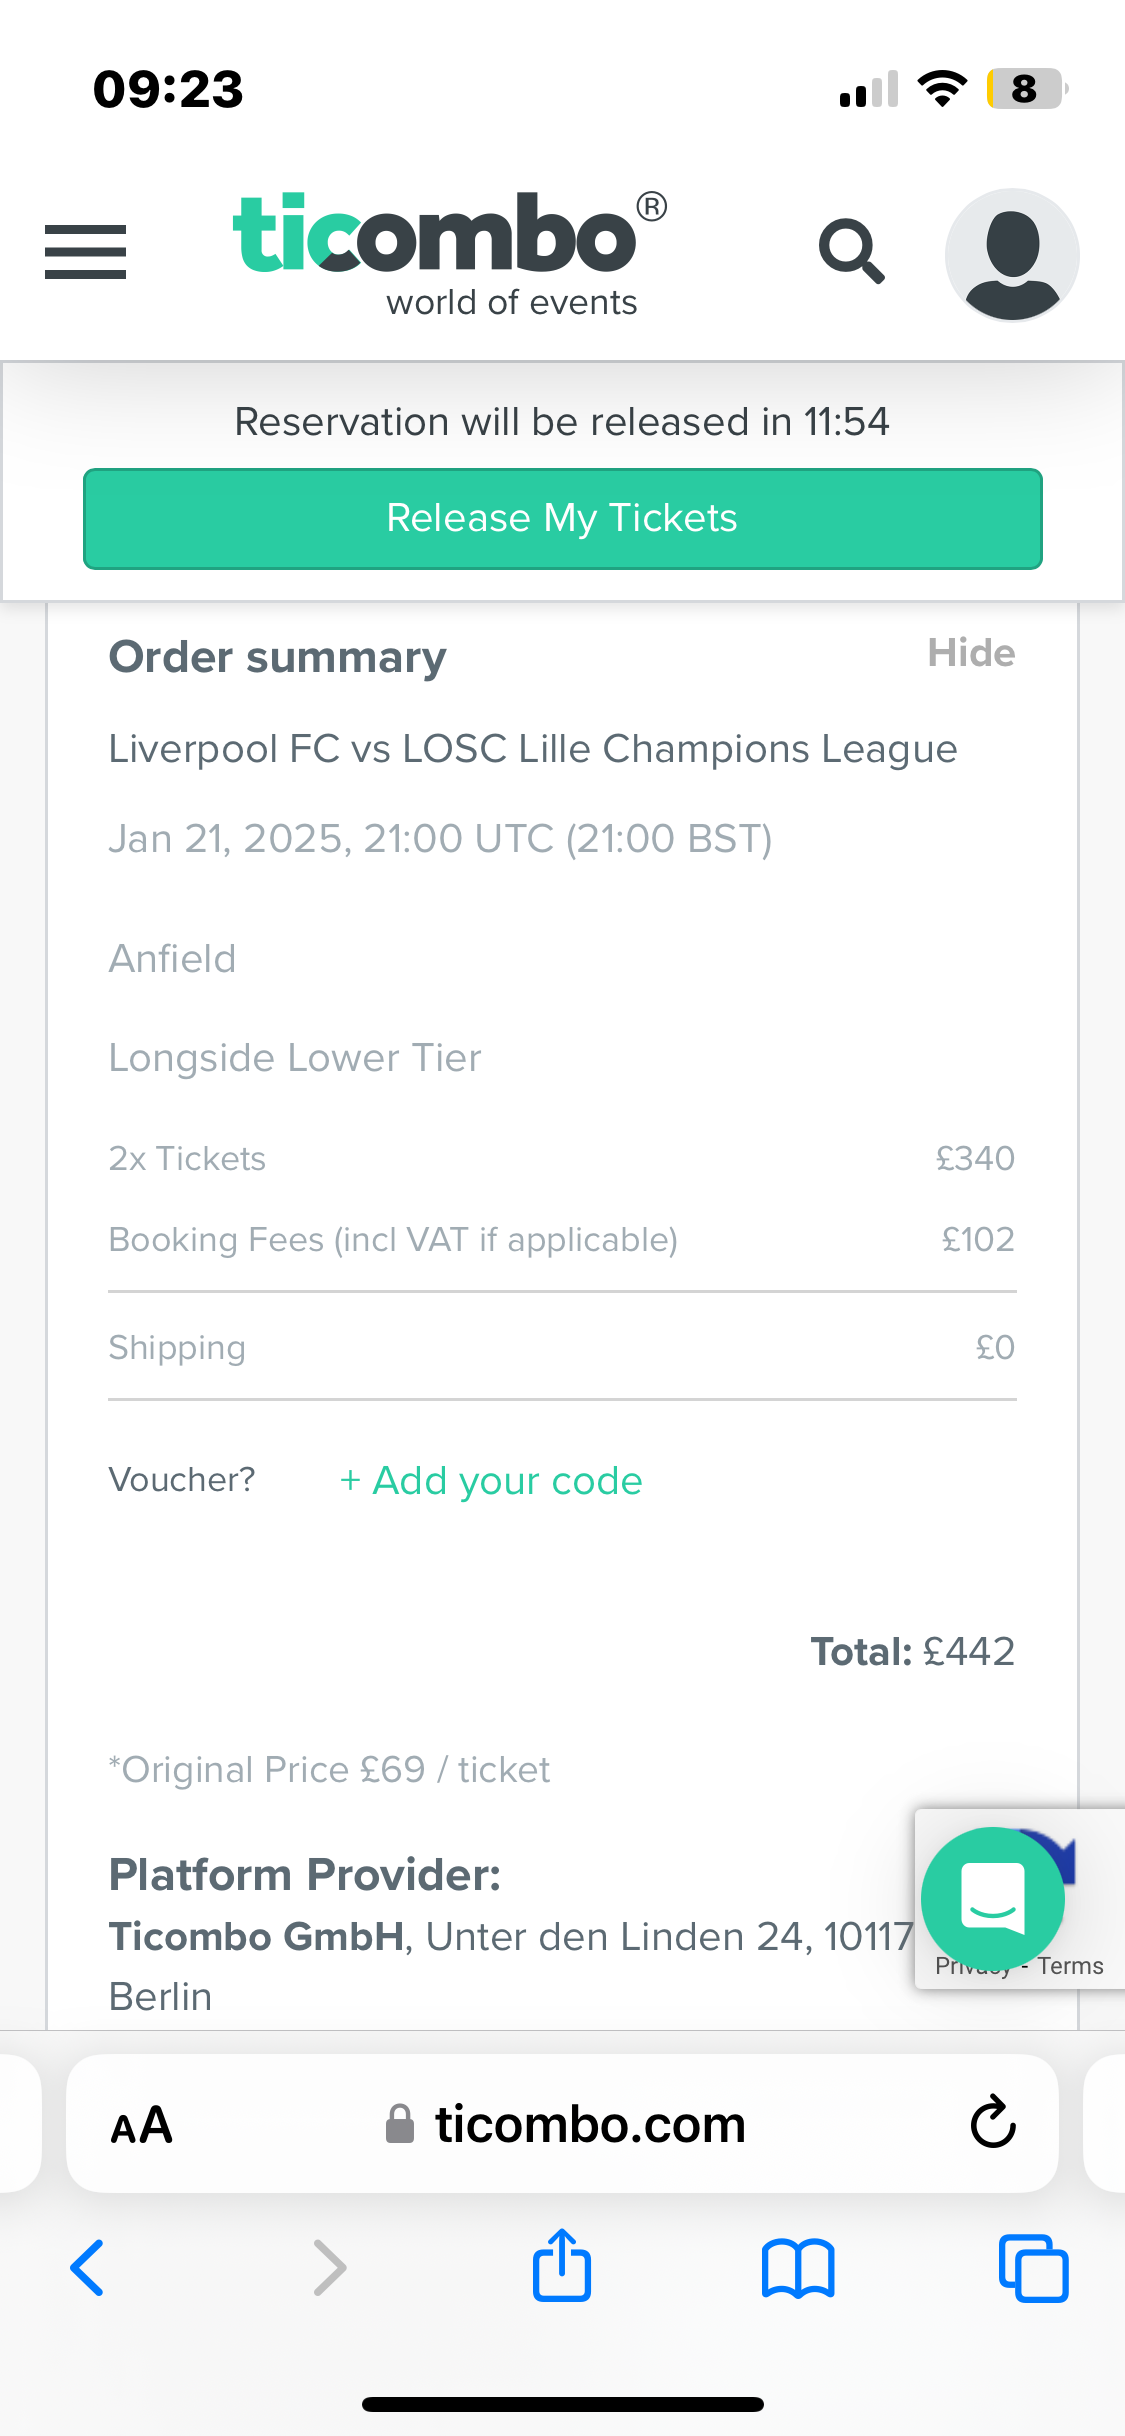Click Release My Tickets button
This screenshot has width=1125, height=2436.
pyautogui.click(x=562, y=519)
